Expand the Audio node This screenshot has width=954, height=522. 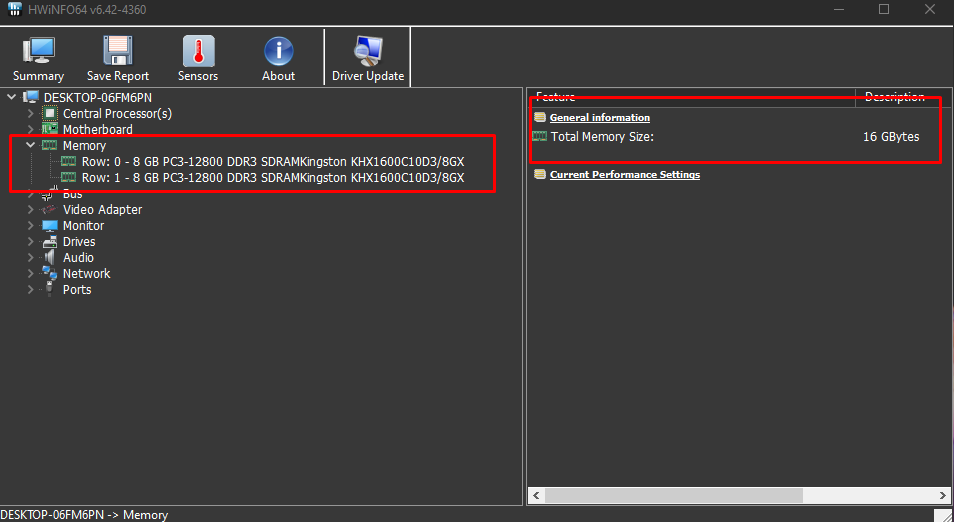click(x=30, y=257)
